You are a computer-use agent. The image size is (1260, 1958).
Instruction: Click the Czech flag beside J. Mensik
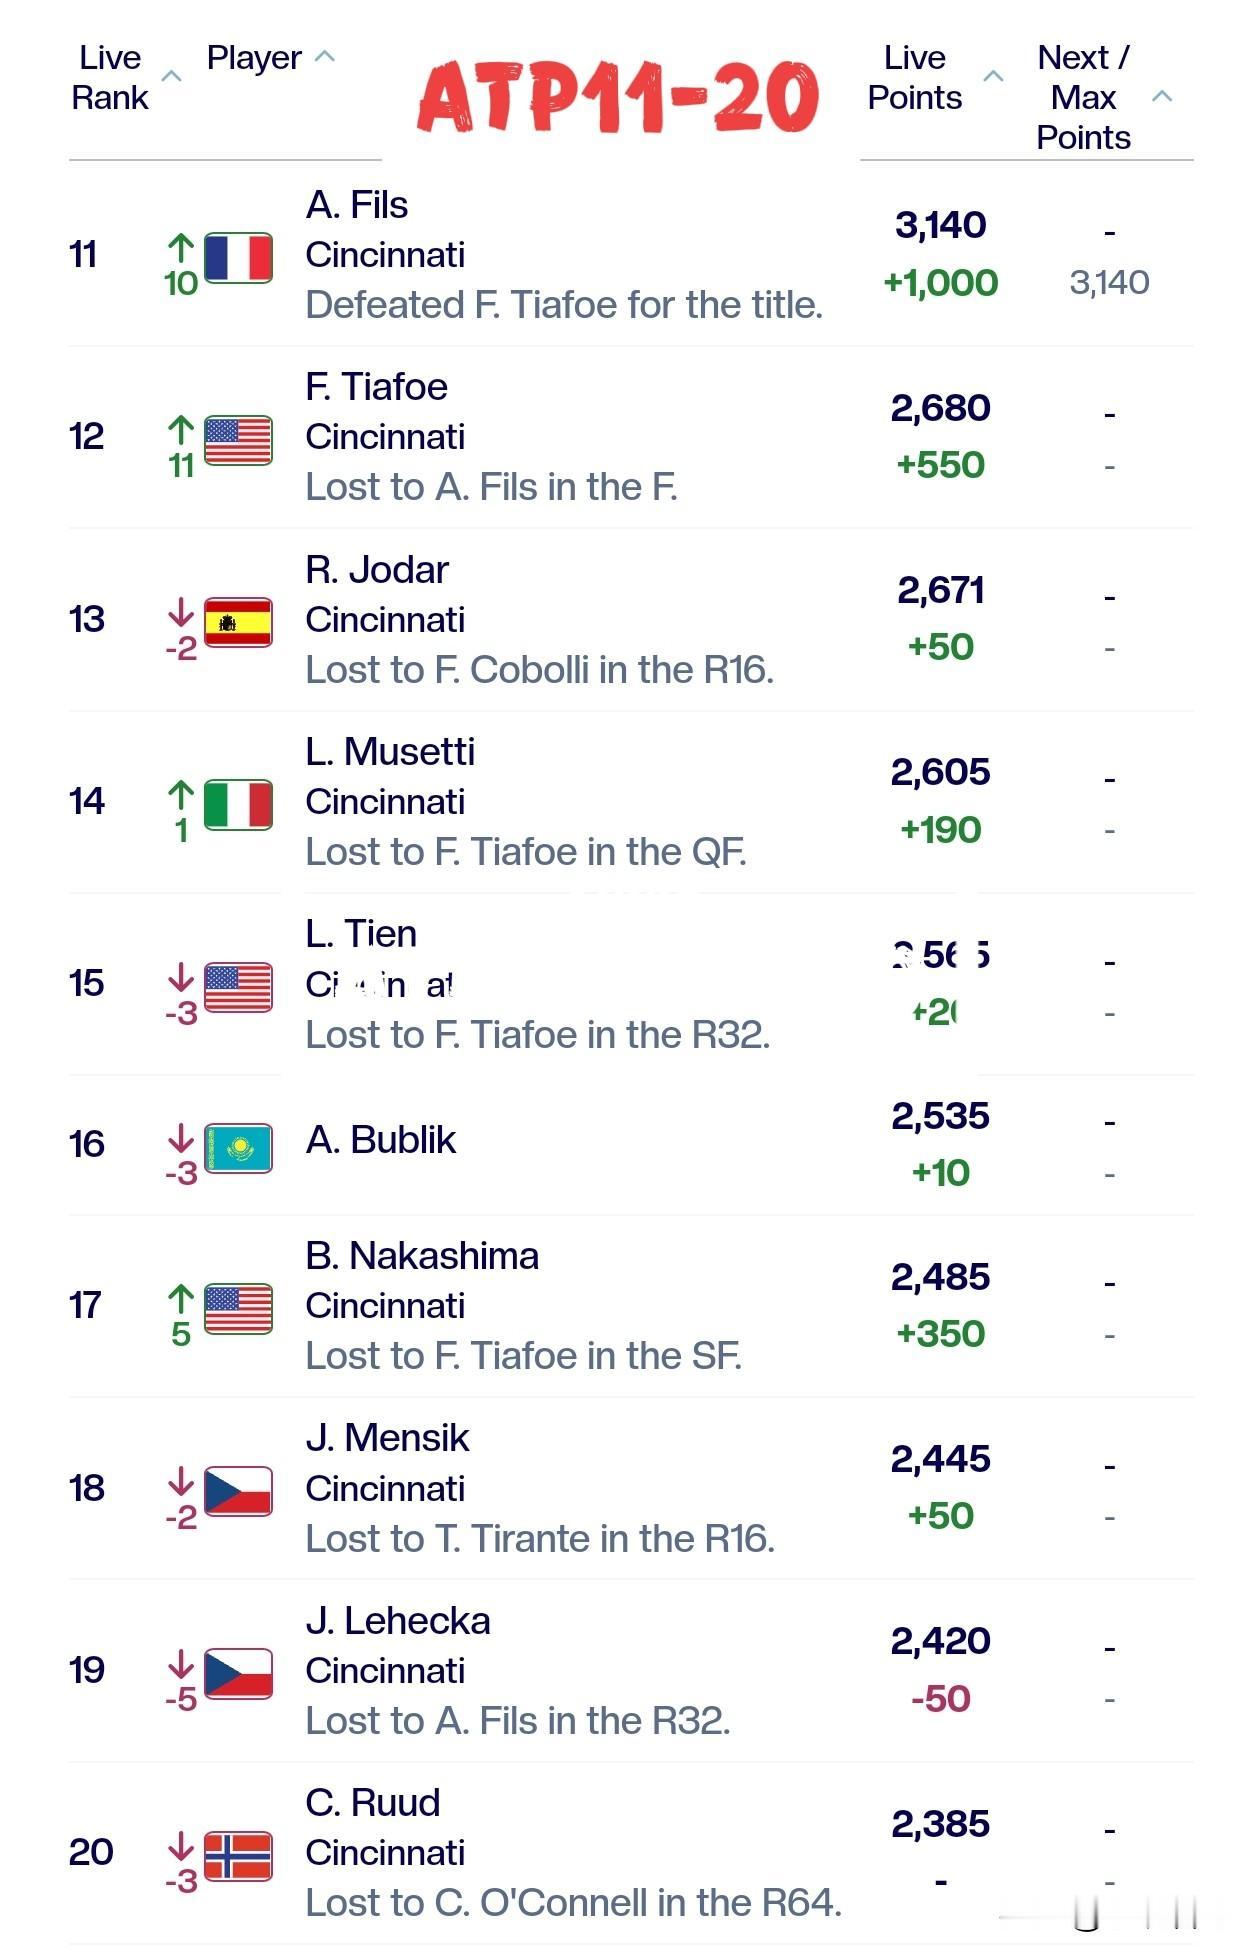(238, 1491)
